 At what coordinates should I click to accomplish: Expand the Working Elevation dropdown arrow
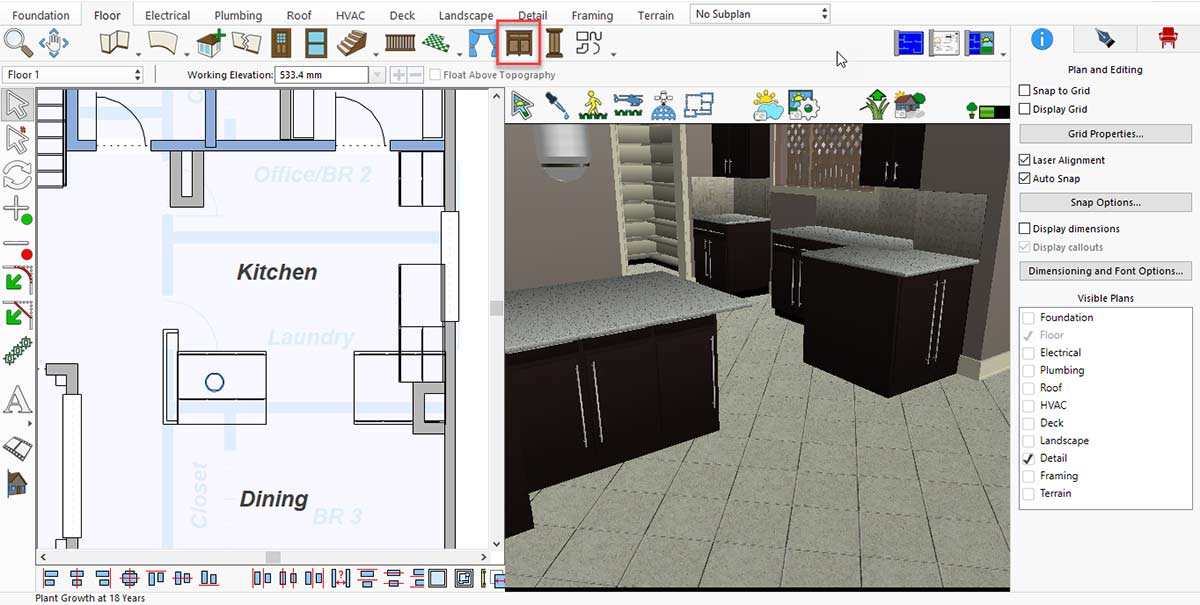(x=377, y=75)
